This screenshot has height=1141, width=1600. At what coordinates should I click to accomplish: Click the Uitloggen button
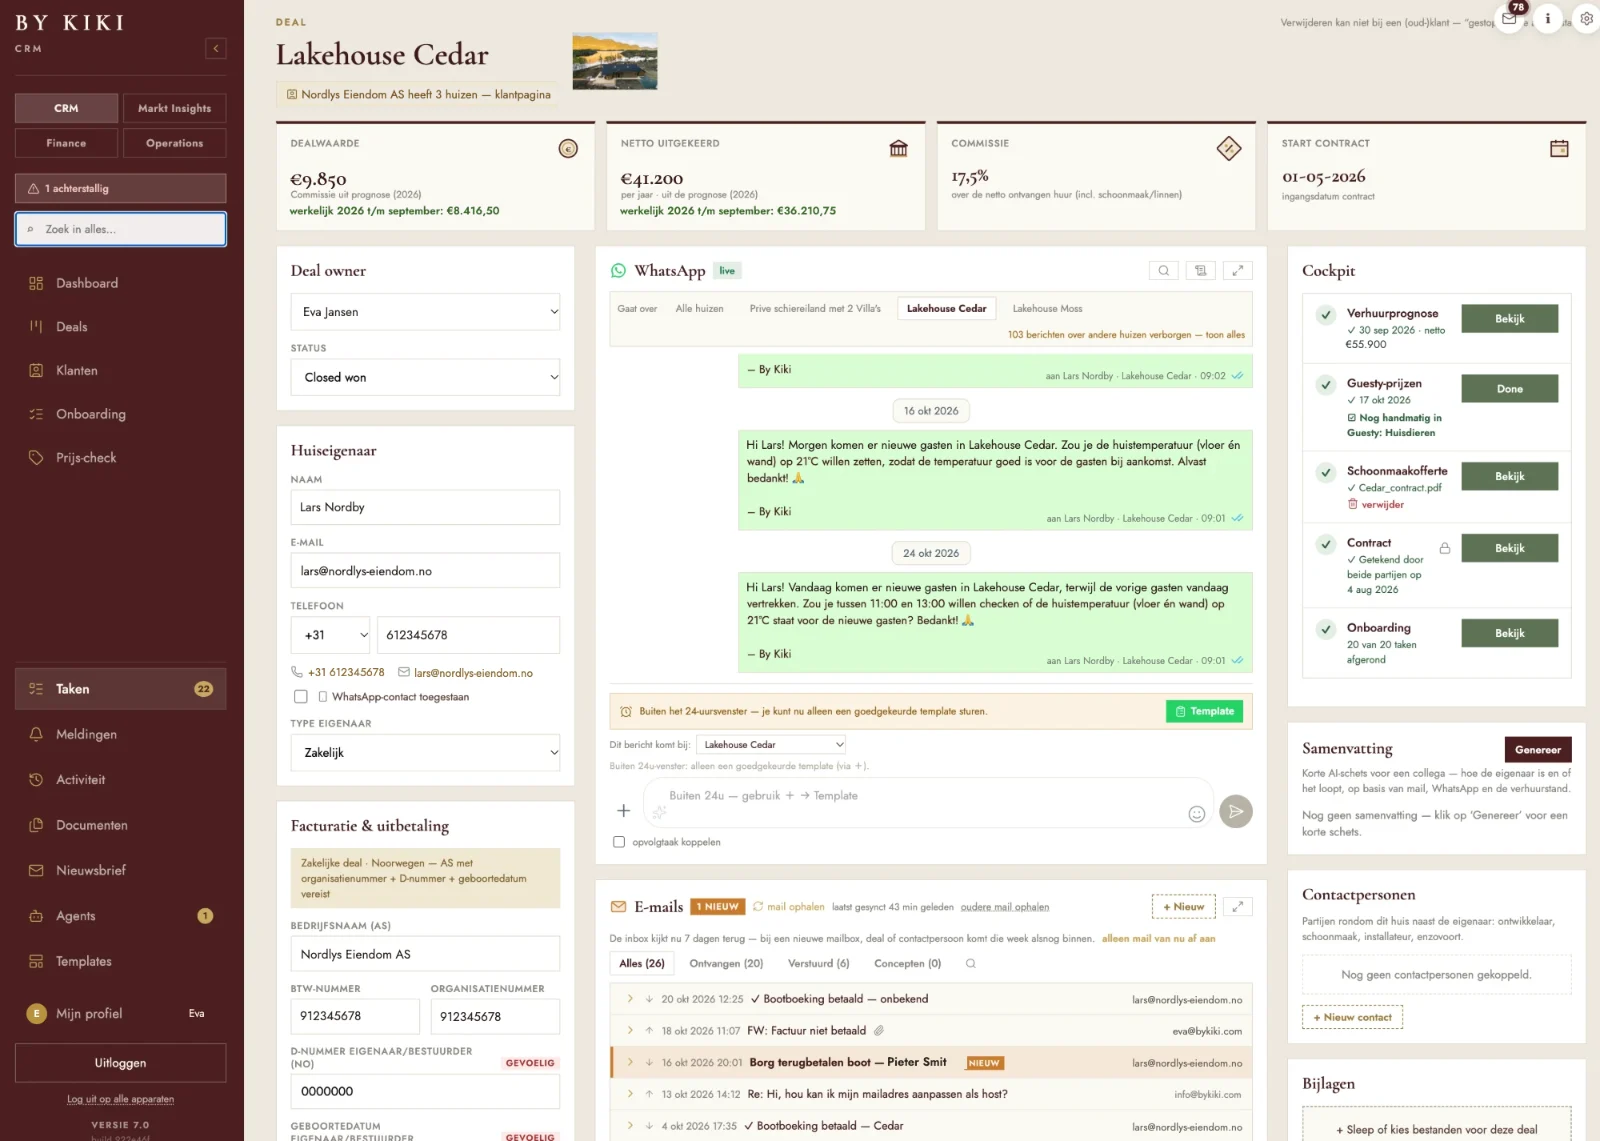[120, 1063]
